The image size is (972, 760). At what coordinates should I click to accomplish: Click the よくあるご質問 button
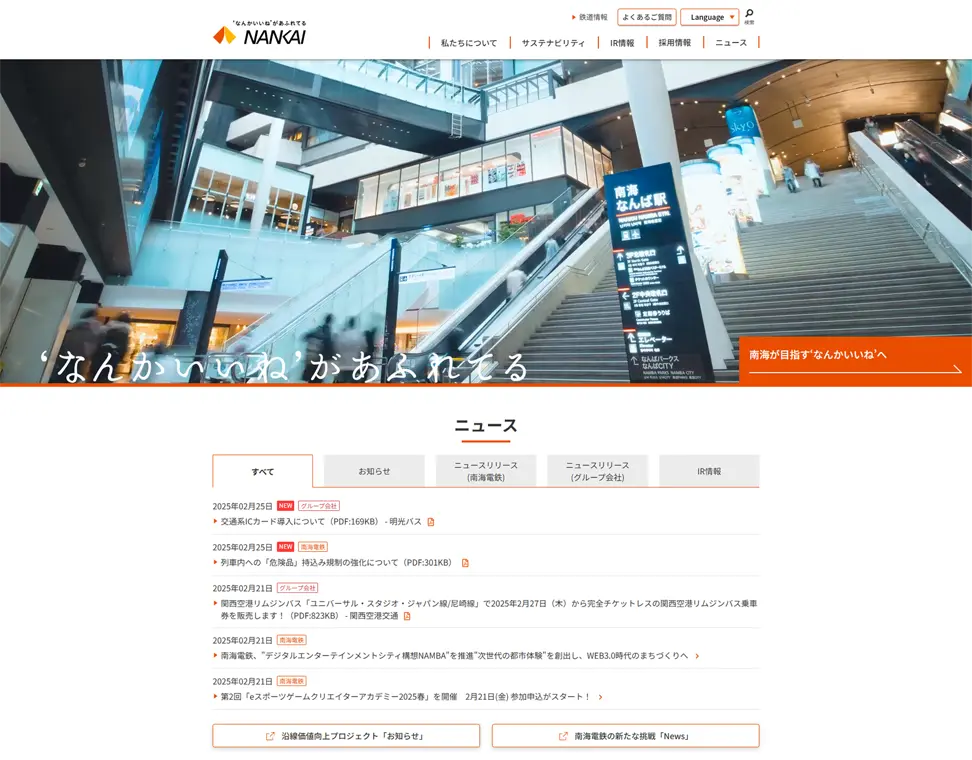pos(647,17)
